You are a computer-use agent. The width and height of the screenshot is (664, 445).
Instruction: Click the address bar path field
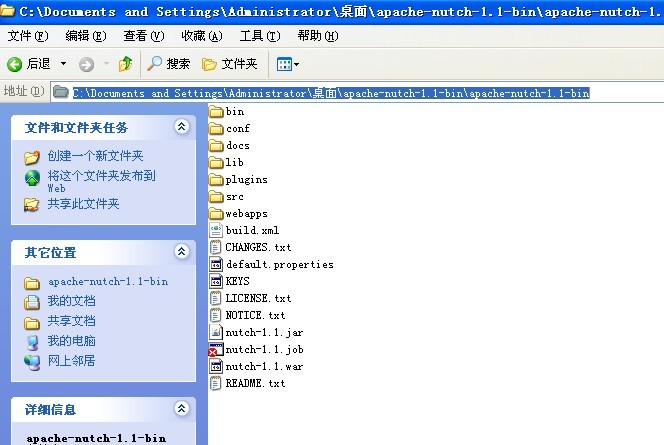tap(358, 92)
